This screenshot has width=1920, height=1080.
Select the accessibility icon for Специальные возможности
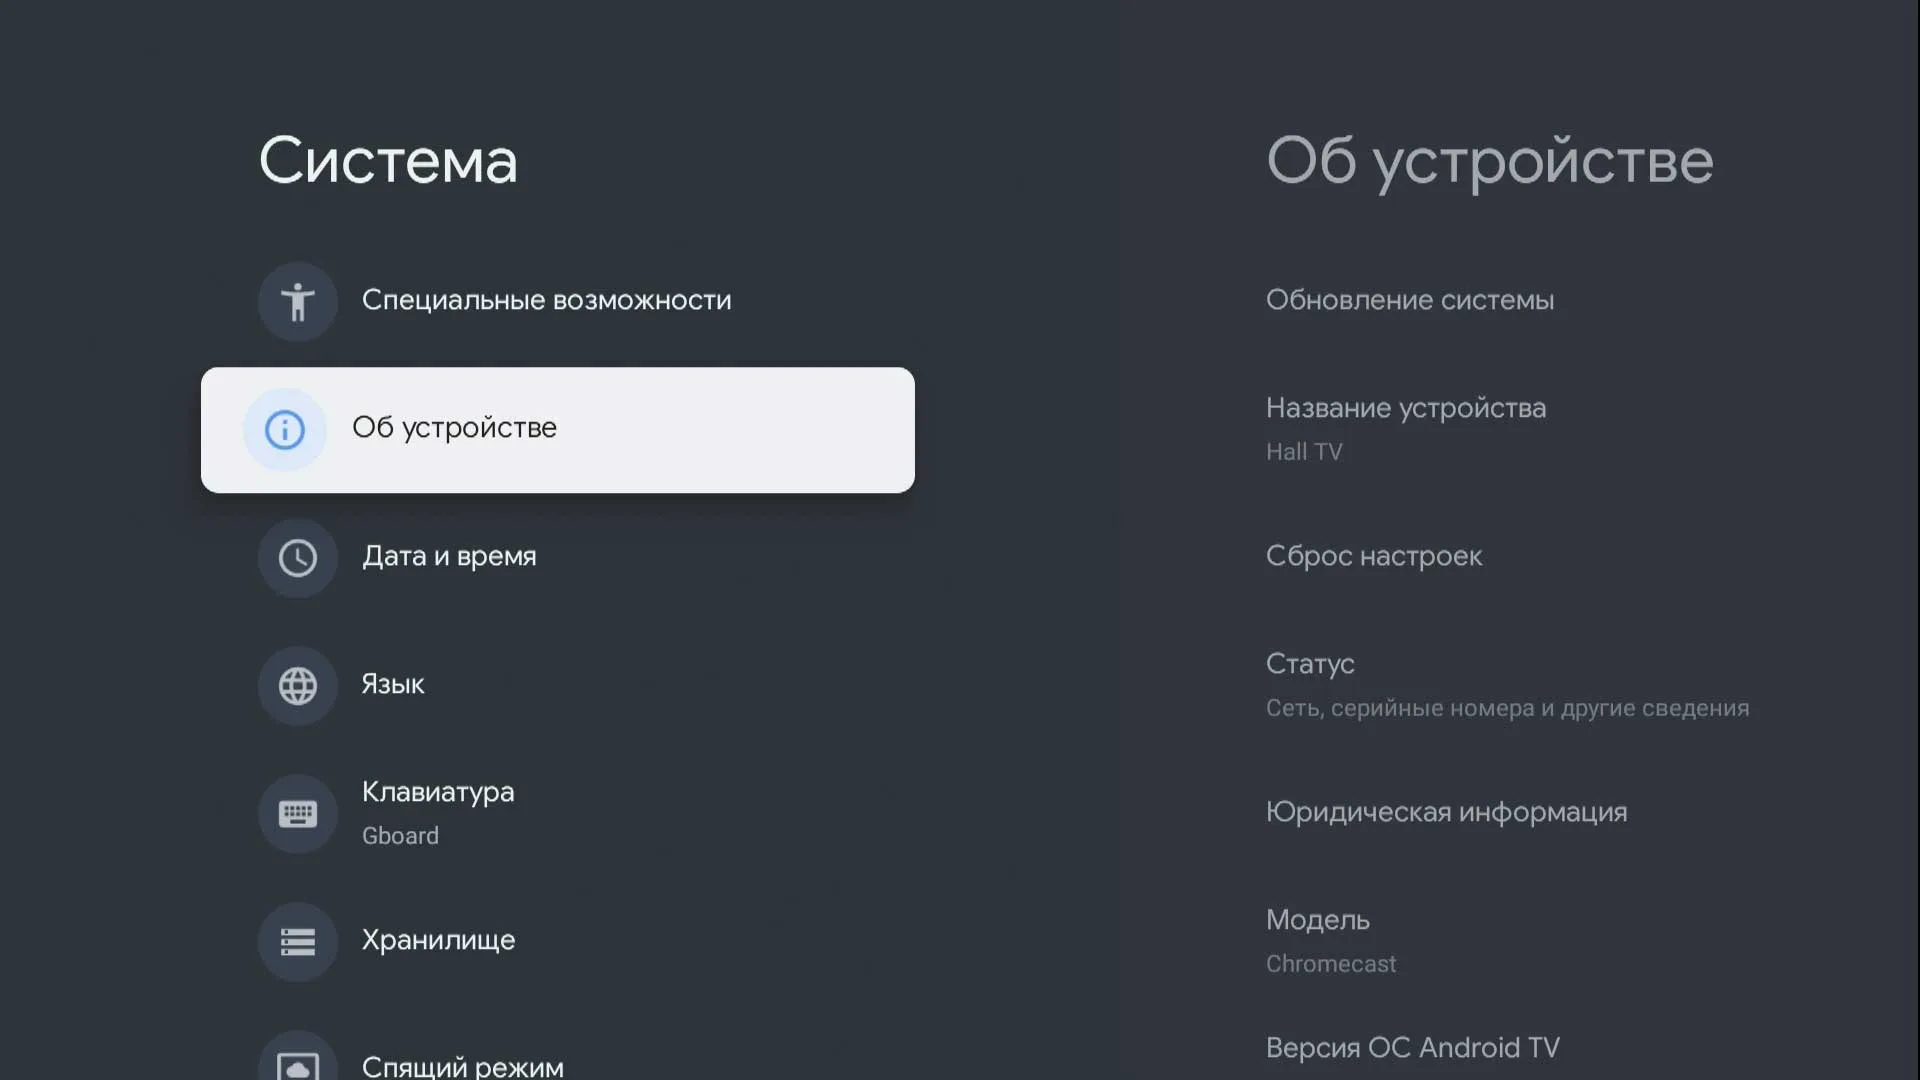point(297,301)
